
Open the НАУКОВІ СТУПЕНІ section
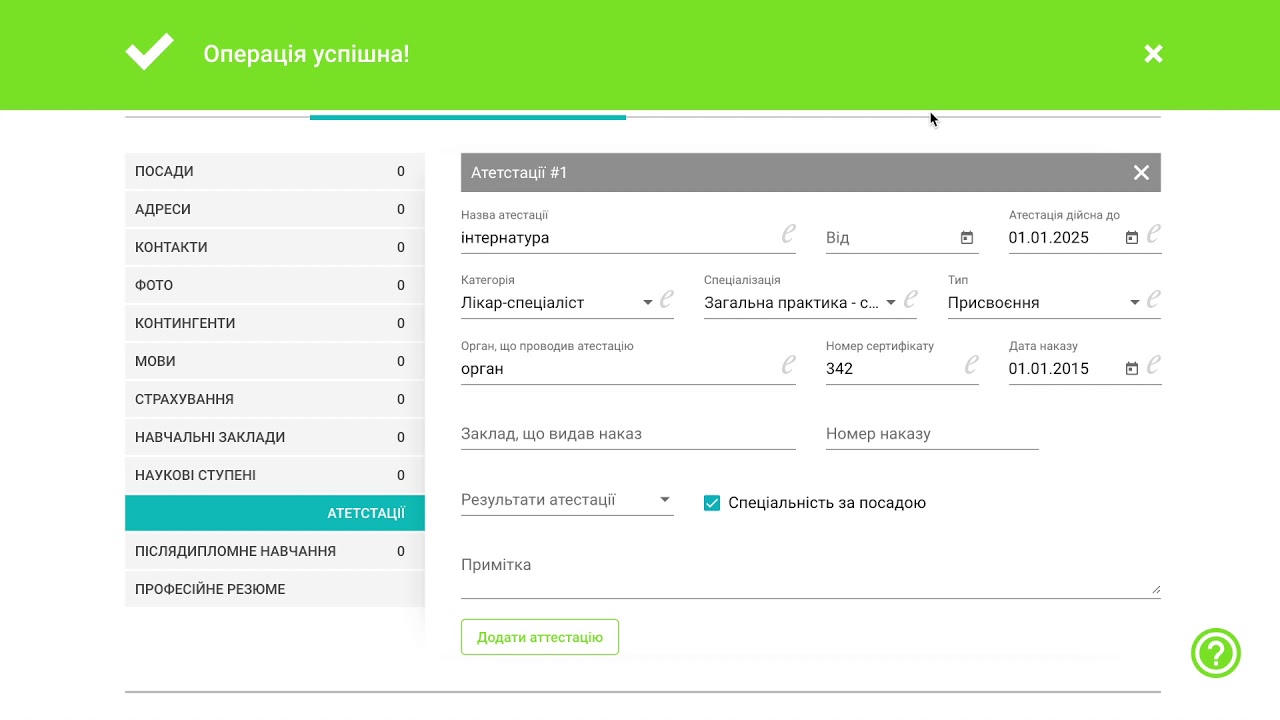[x=275, y=475]
